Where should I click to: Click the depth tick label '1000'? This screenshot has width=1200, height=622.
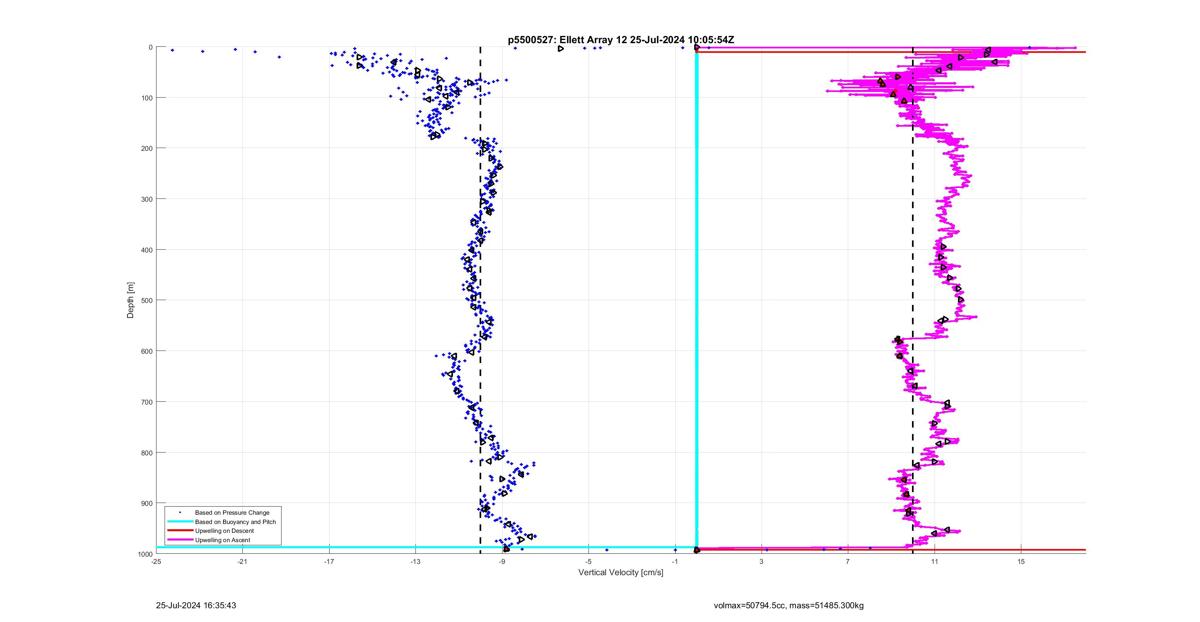(144, 554)
